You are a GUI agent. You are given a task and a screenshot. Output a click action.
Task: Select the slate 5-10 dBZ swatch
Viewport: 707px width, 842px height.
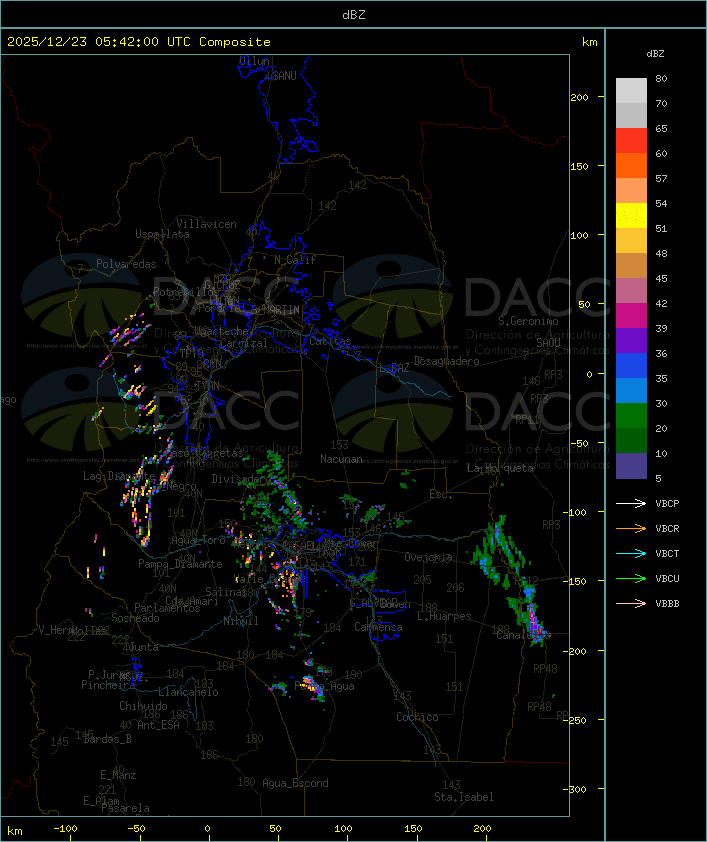point(631,466)
